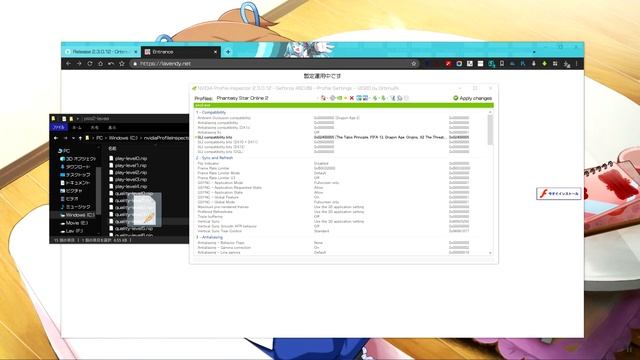Click Windows (C:) in Explorer address breadcrumb

[123, 138]
